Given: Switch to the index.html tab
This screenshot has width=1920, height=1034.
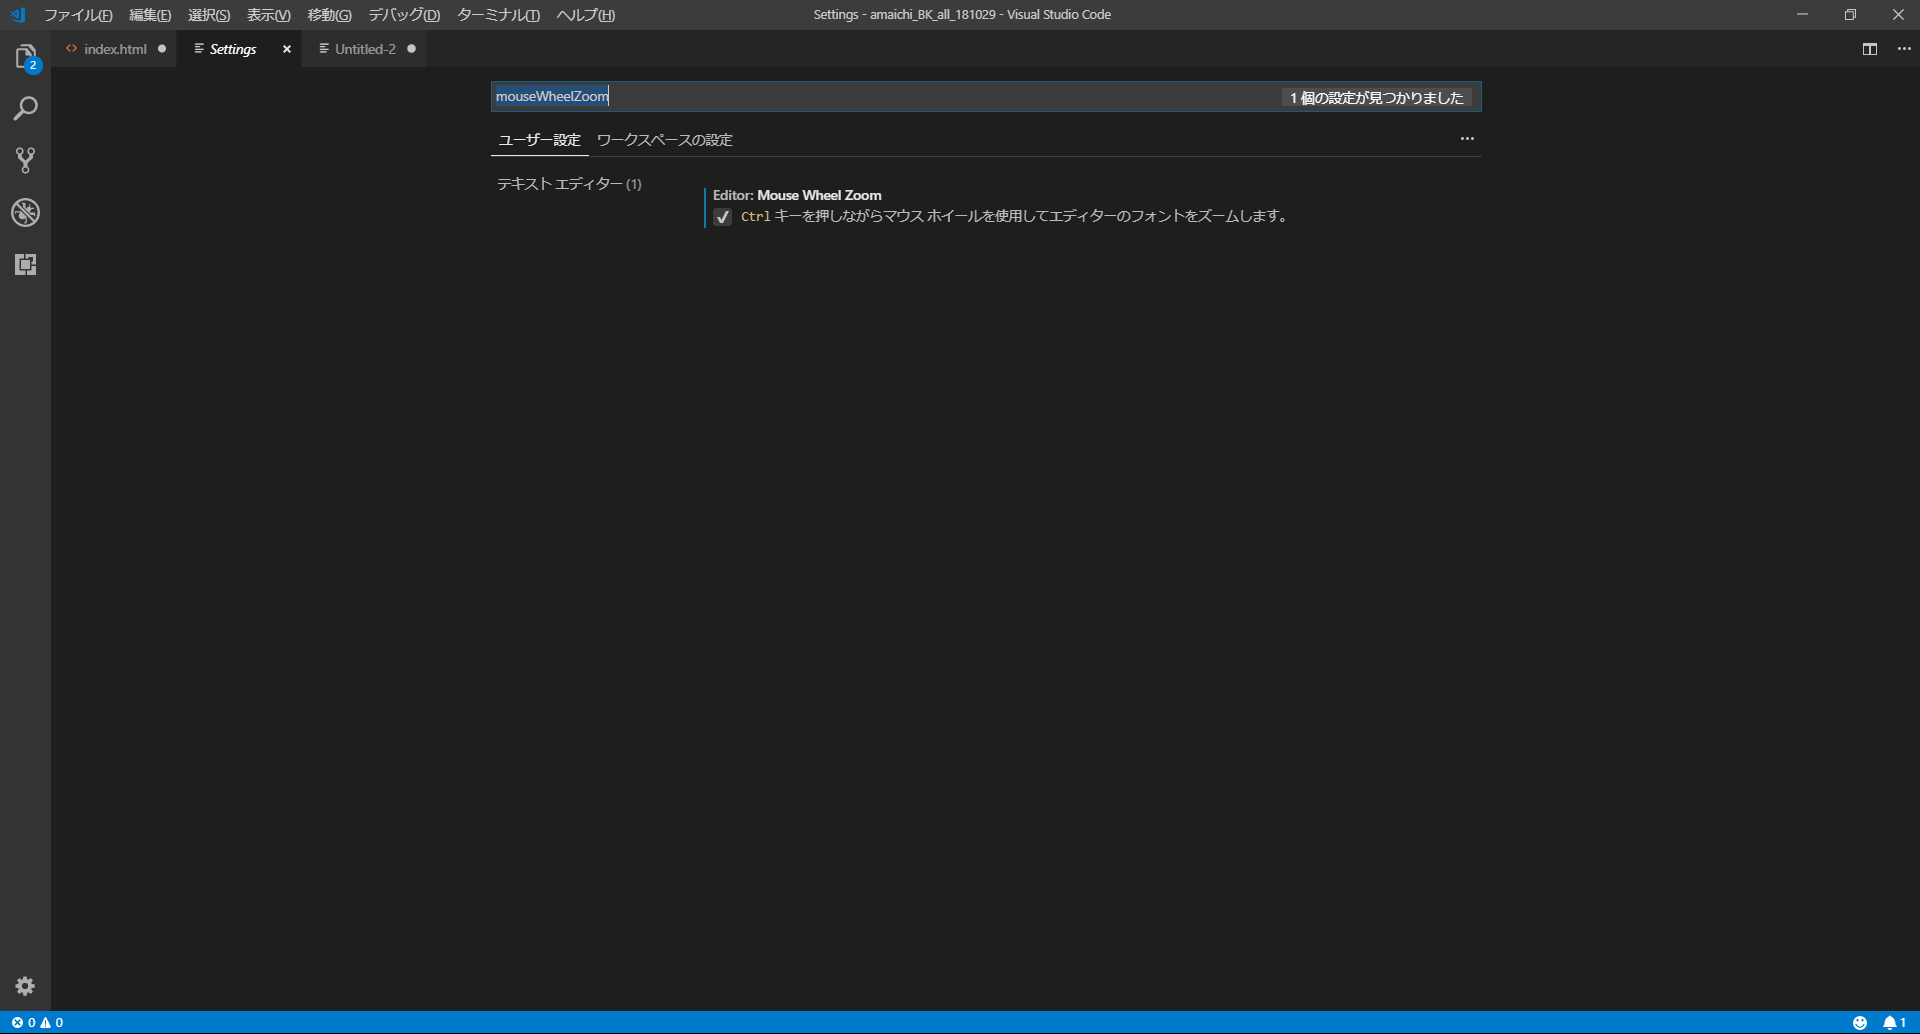Looking at the screenshot, I should pyautogui.click(x=115, y=49).
